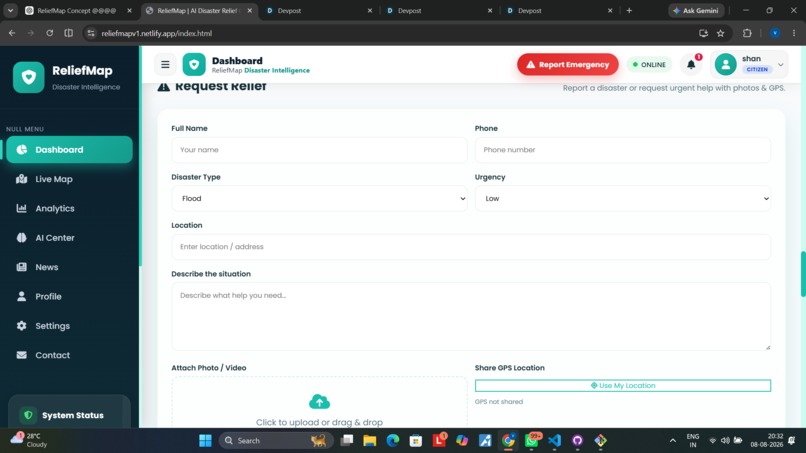Click the shield logo beside Dashboard title
The width and height of the screenshot is (806, 453).
click(194, 64)
